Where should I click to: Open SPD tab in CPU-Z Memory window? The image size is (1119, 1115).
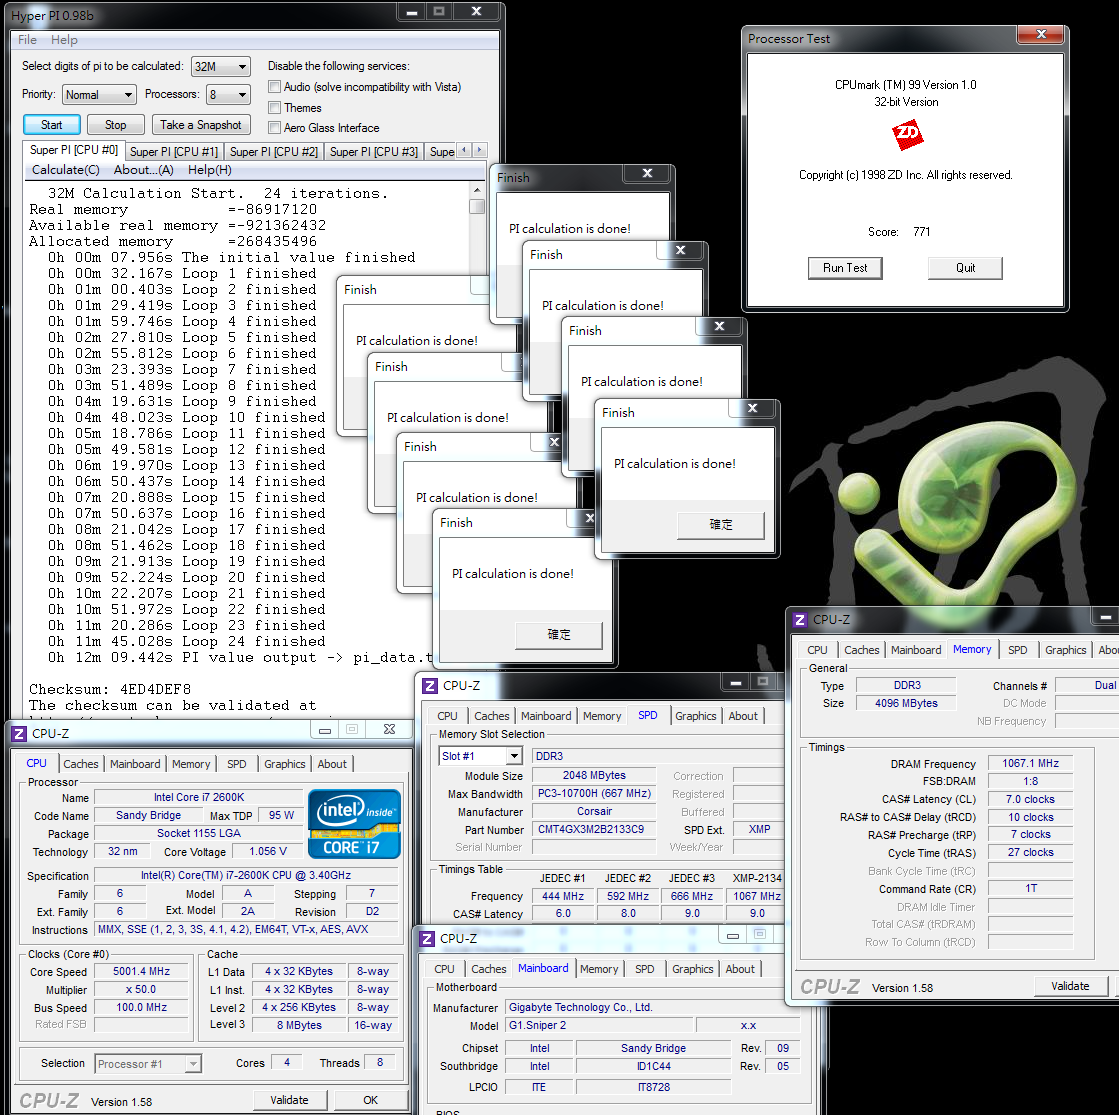[x=1018, y=650]
